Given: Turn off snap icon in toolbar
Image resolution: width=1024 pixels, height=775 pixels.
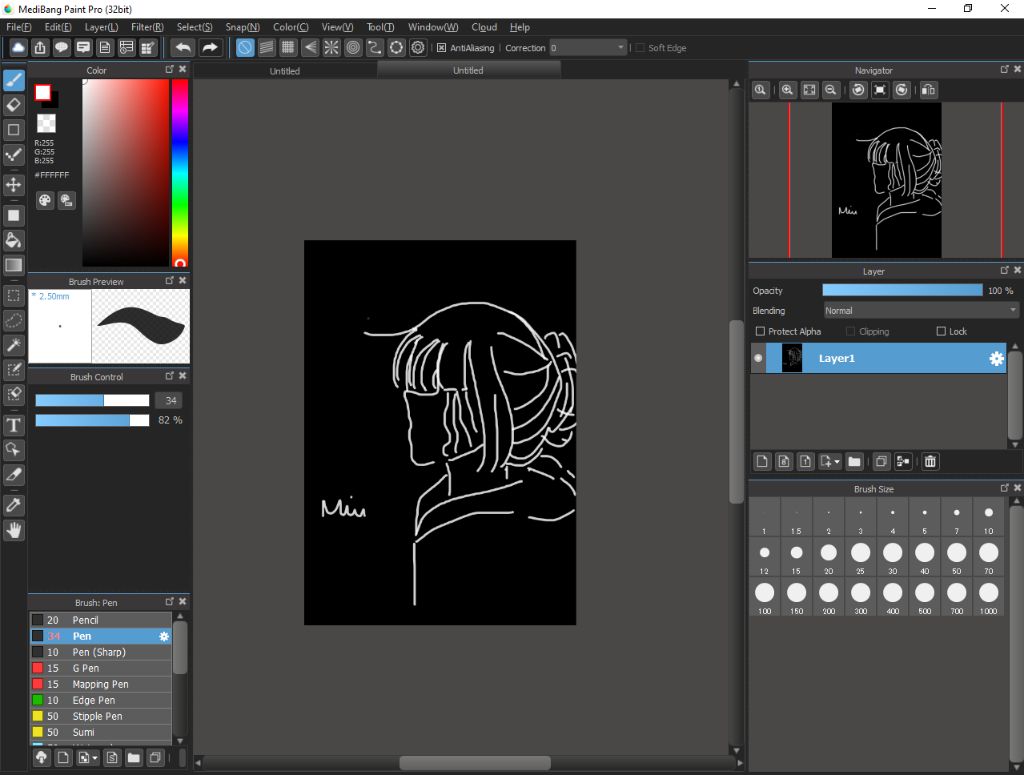Looking at the screenshot, I should pos(245,48).
